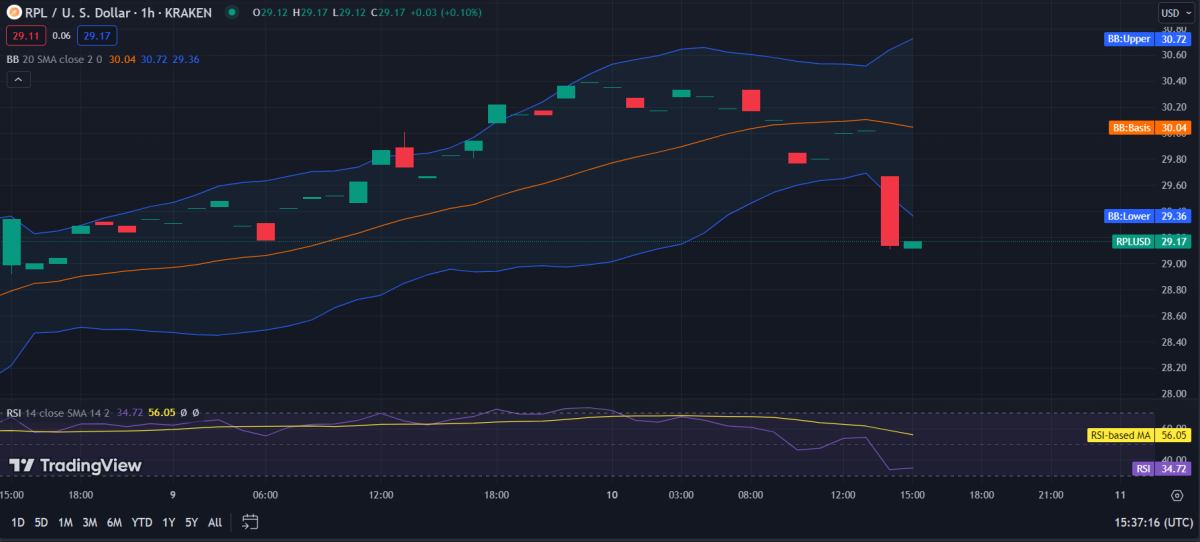Open chart settings hexagon gear icon

click(1177, 495)
